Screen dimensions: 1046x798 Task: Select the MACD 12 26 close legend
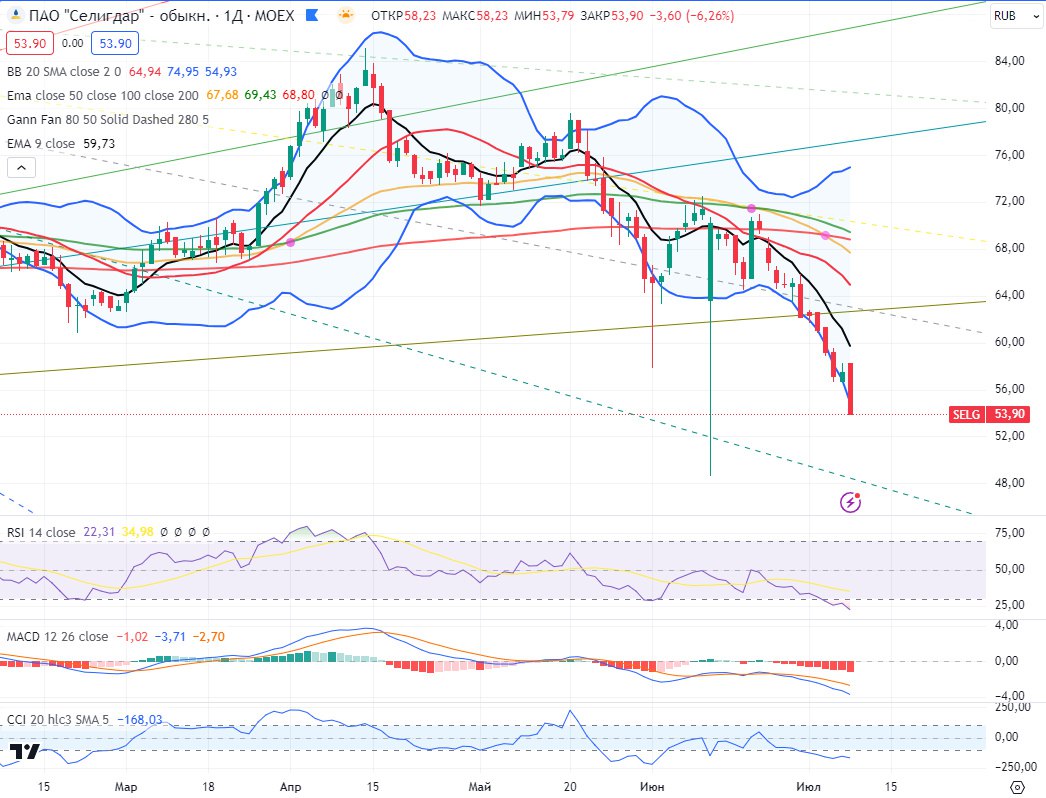click(57, 637)
